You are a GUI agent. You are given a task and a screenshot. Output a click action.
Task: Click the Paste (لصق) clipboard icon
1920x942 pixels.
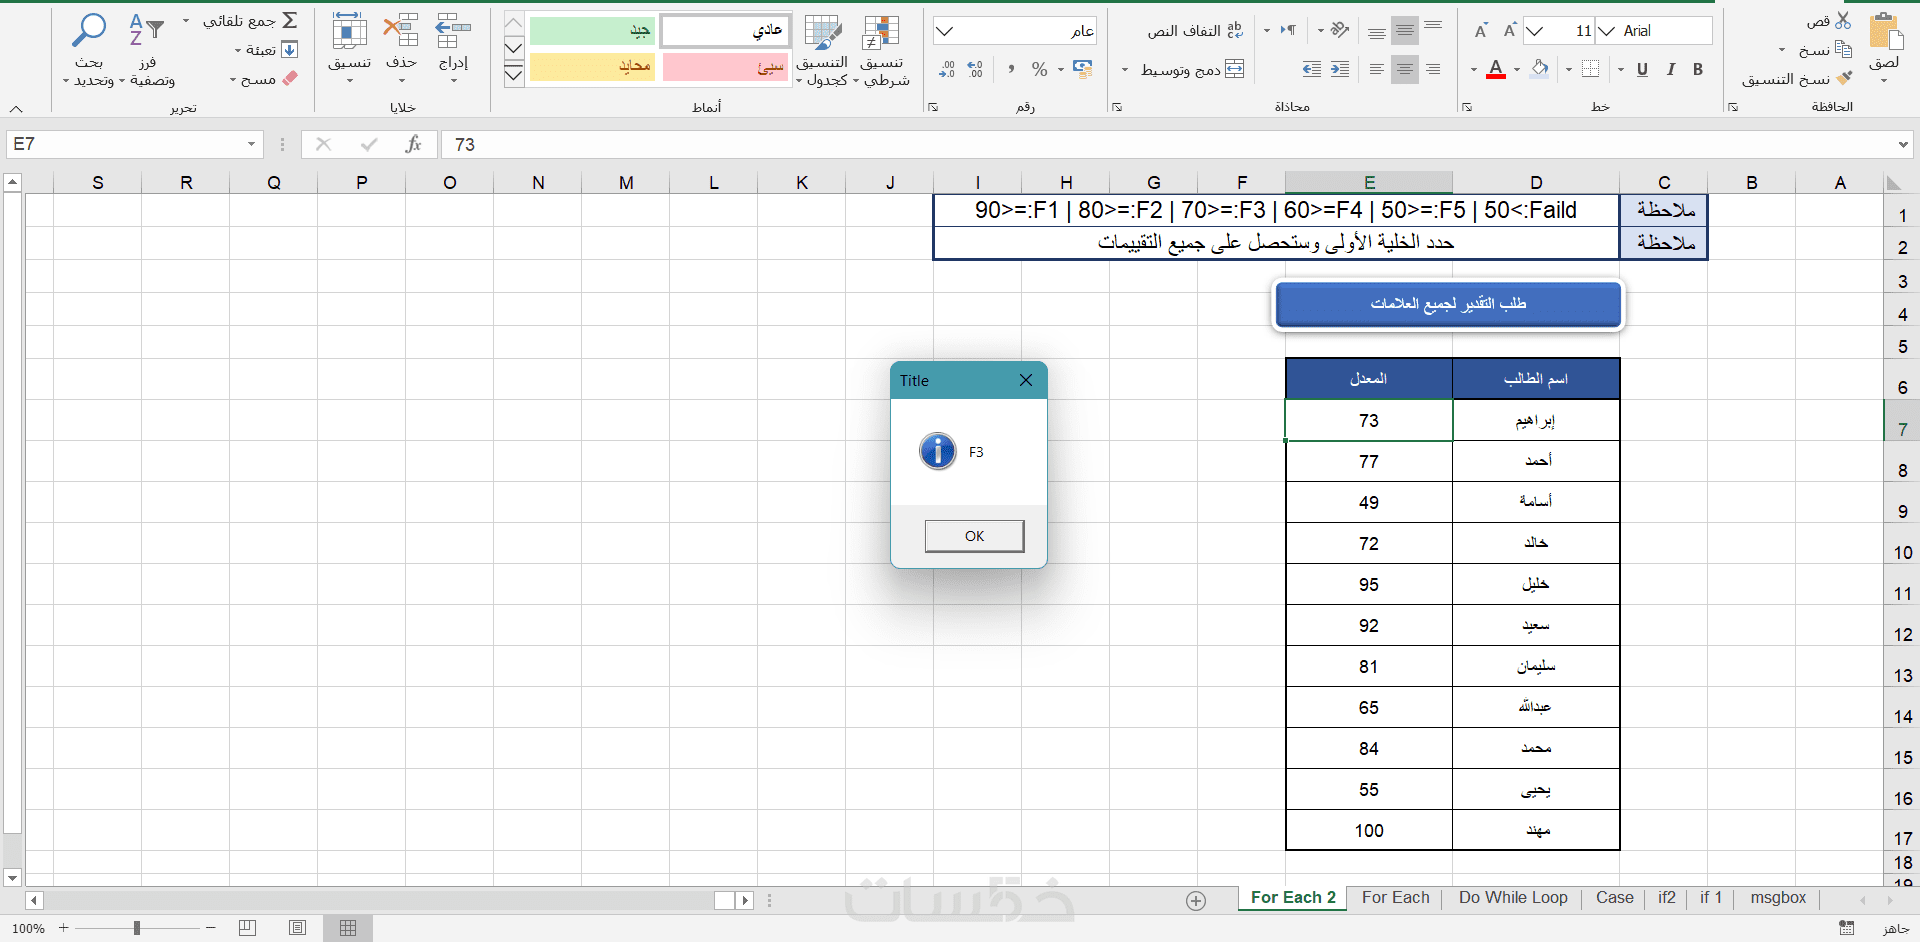(x=1886, y=33)
